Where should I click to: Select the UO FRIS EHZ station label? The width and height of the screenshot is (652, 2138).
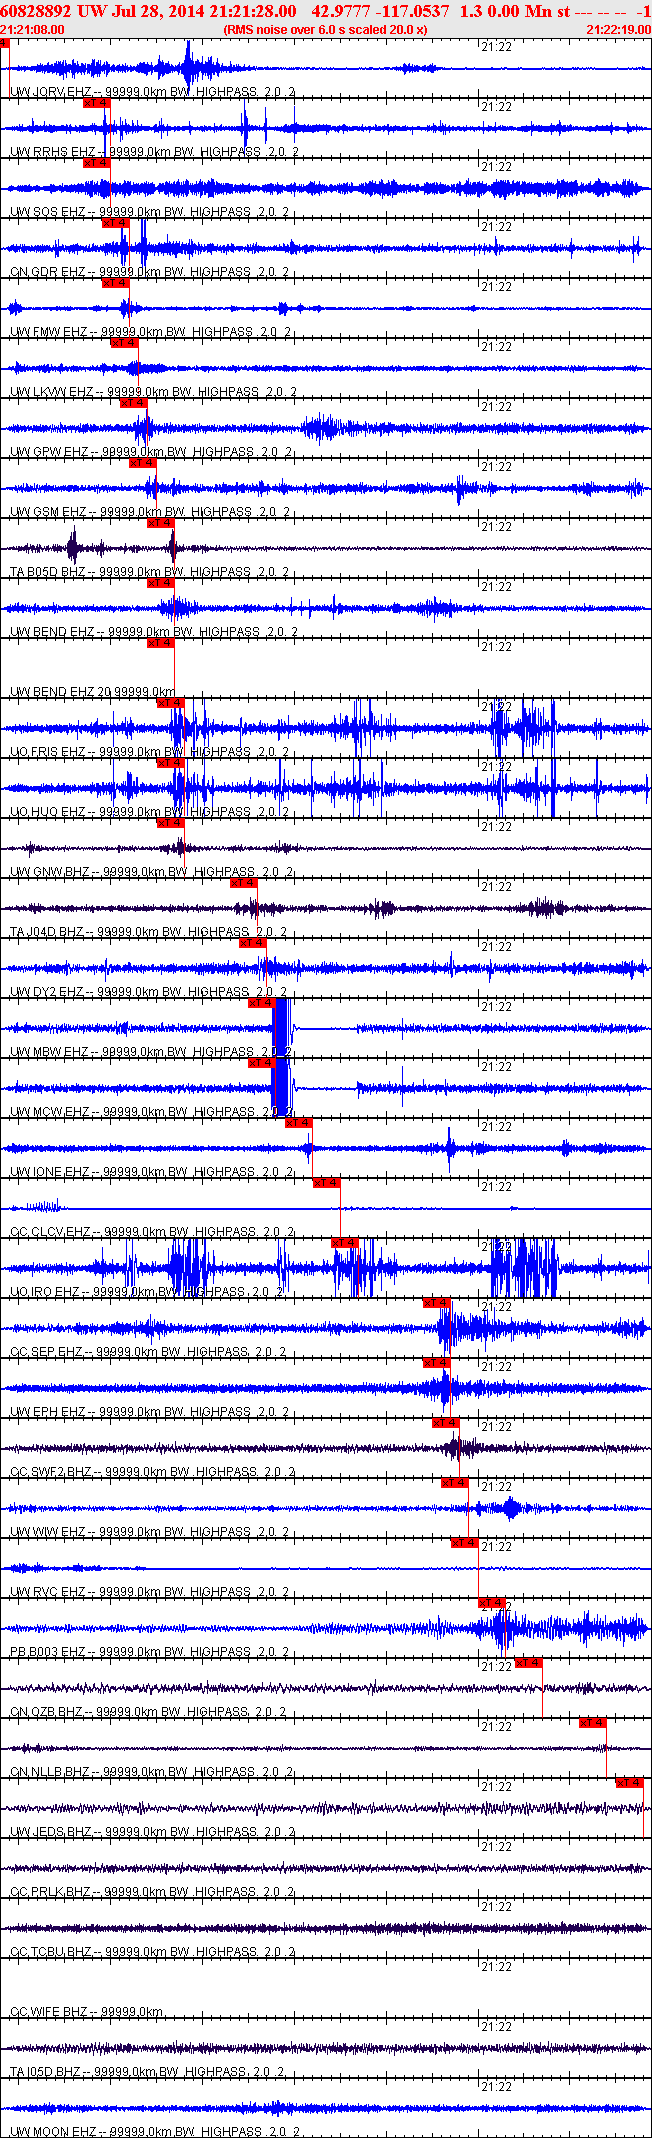[48, 752]
